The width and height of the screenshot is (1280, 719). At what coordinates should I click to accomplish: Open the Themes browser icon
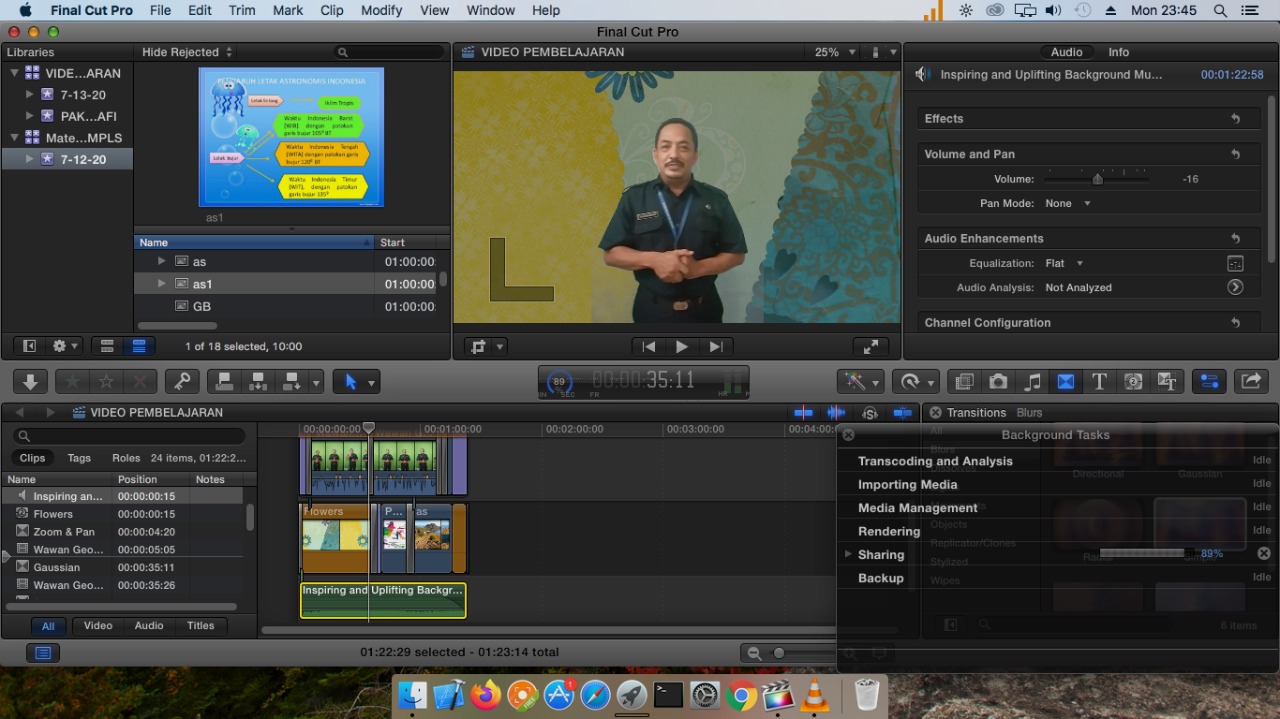pyautogui.click(x=1166, y=381)
